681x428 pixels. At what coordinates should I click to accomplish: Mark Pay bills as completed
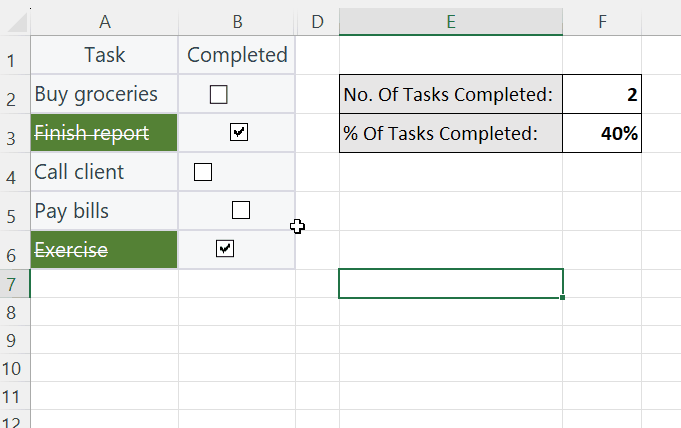pyautogui.click(x=241, y=210)
